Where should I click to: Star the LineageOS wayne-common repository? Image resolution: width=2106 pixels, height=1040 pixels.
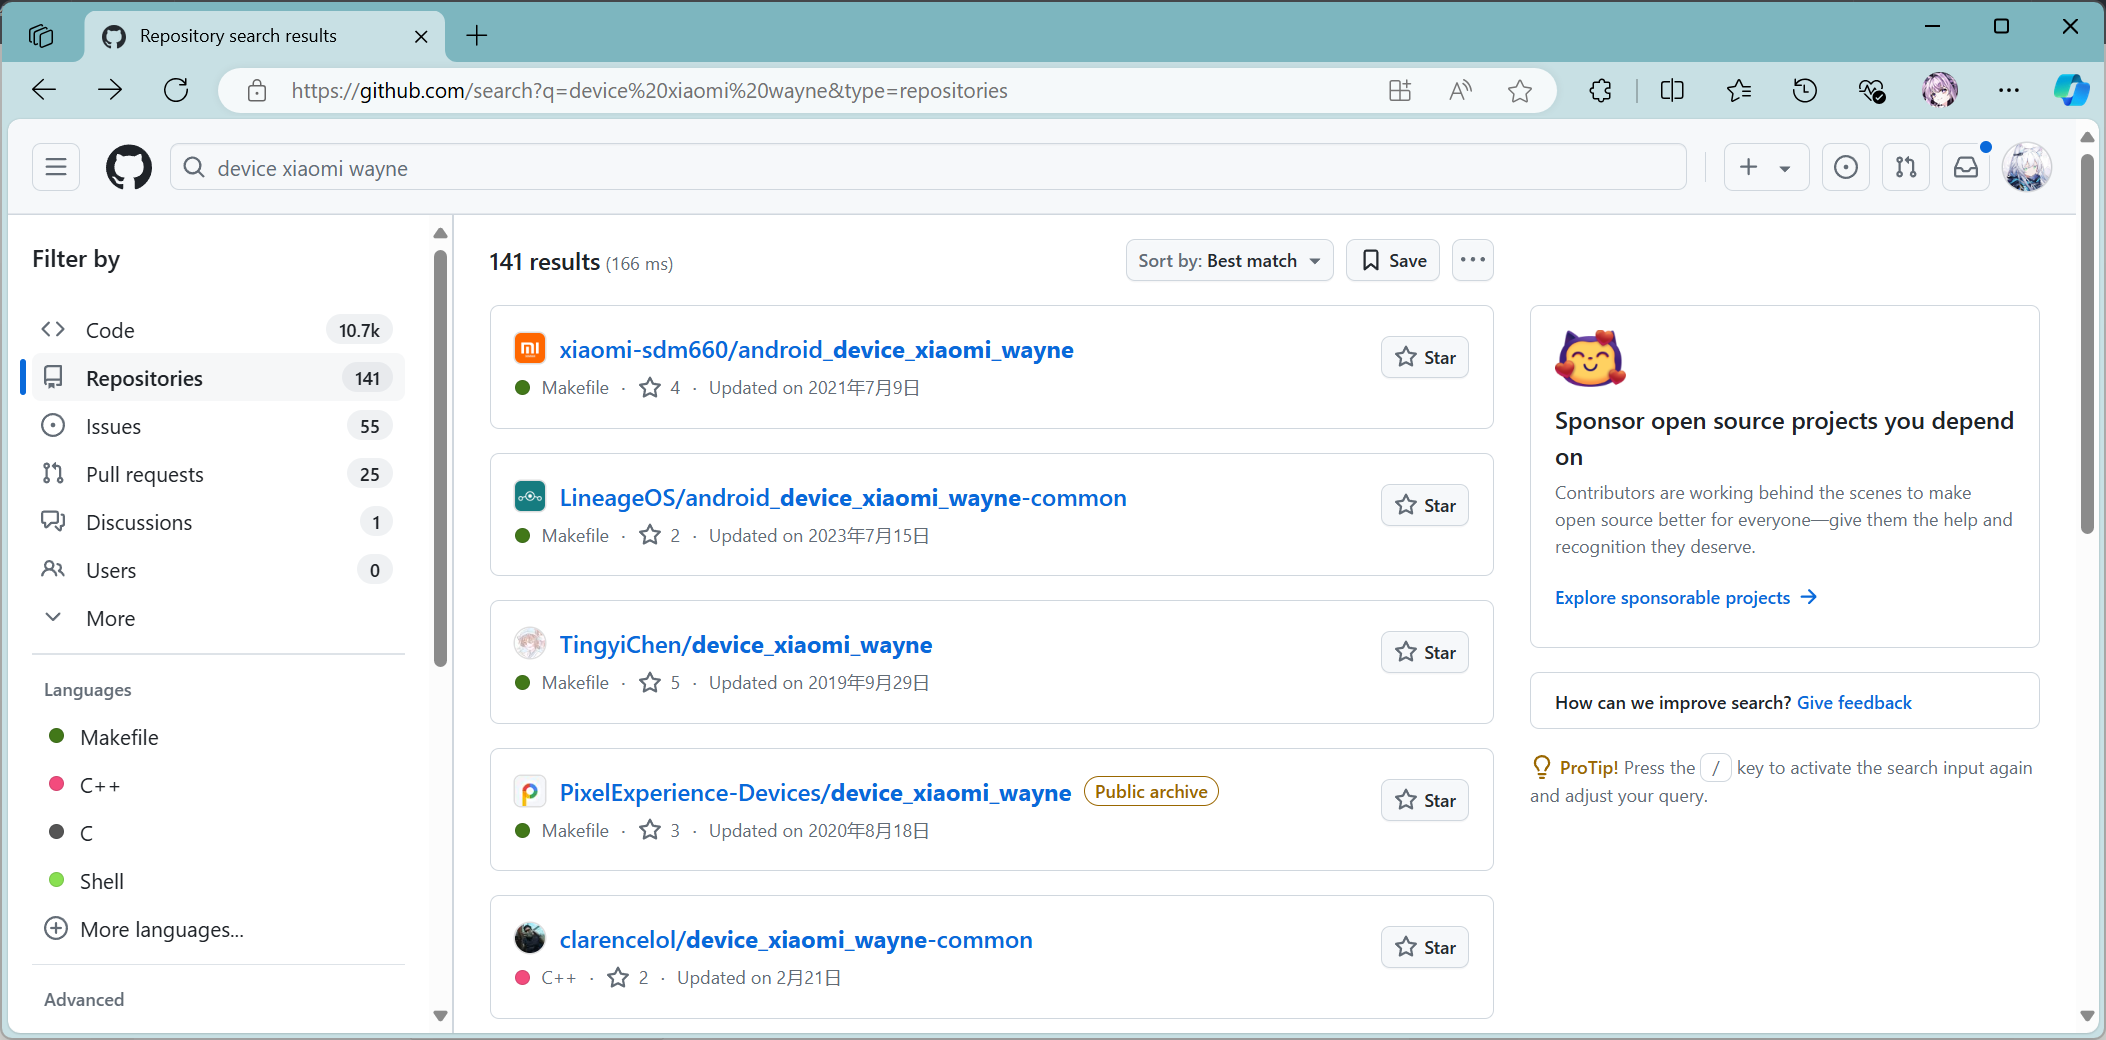[x=1425, y=505]
